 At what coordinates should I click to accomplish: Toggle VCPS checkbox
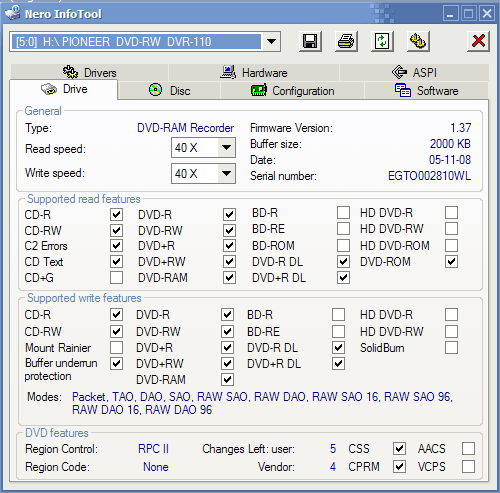coord(468,467)
